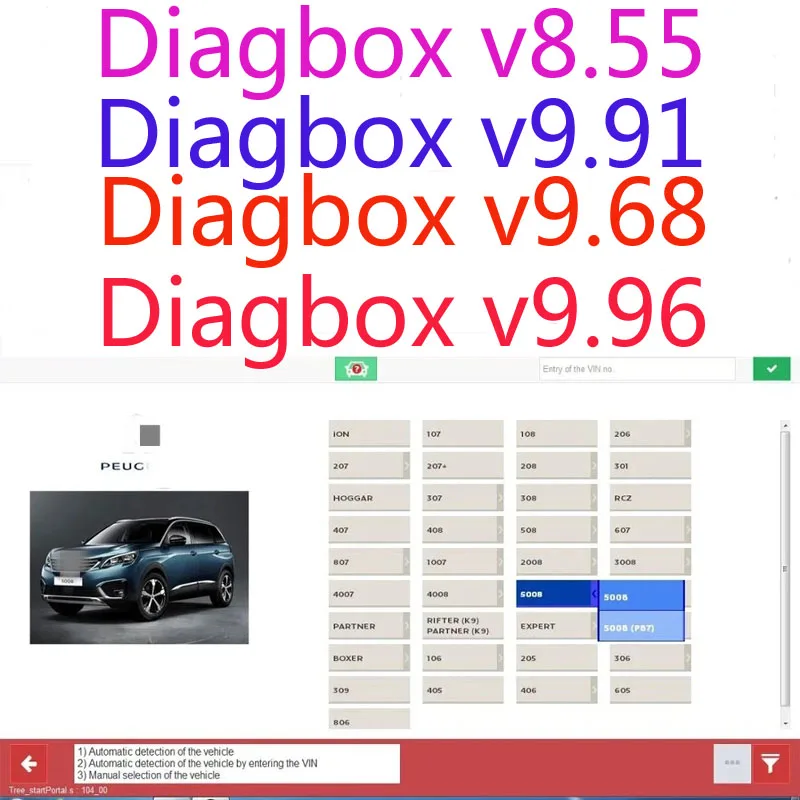Screen dimensions: 800x800
Task: Click the green help question mark icon
Action: [x=357, y=369]
